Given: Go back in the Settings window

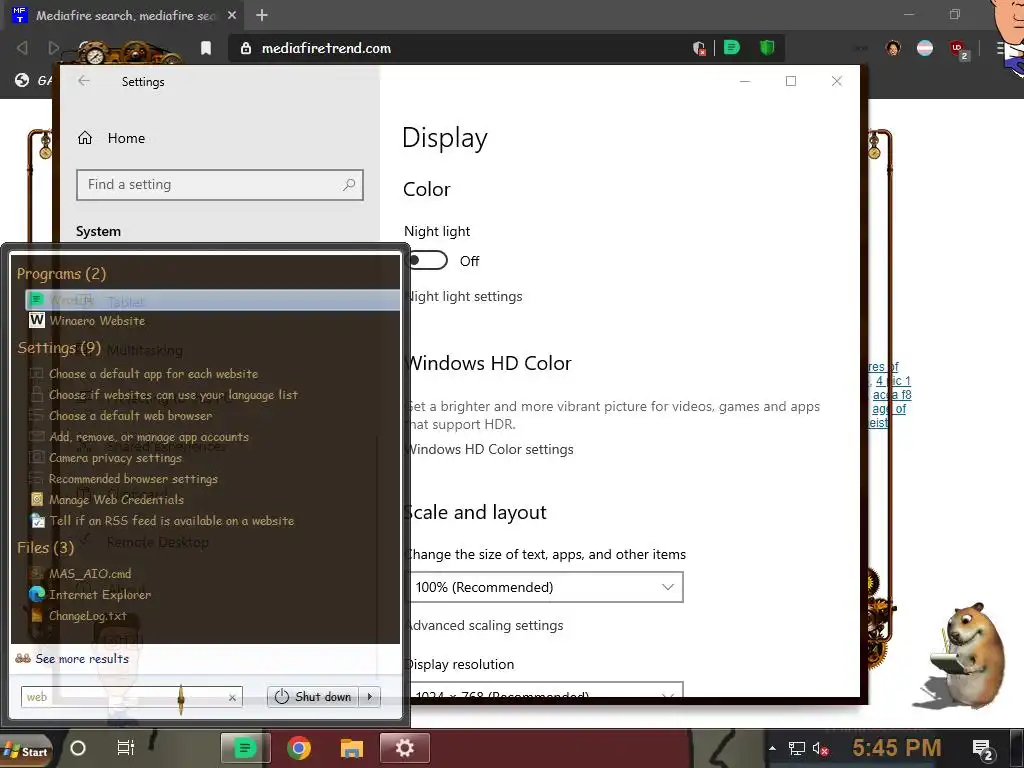Looking at the screenshot, I should (x=84, y=81).
